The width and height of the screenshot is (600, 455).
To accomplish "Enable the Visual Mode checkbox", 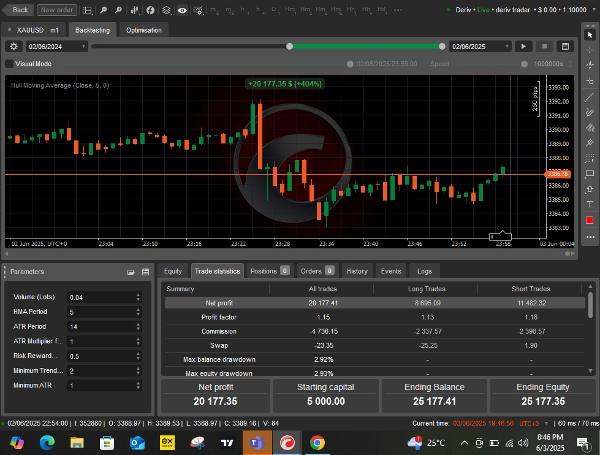I will (x=9, y=64).
